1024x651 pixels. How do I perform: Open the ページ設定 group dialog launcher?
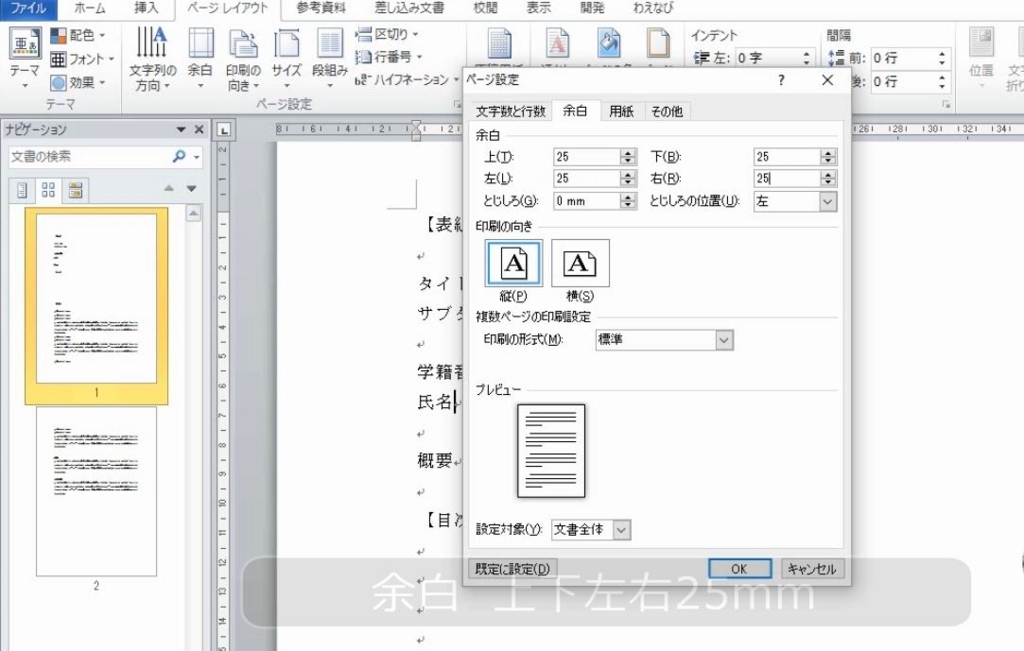click(457, 104)
